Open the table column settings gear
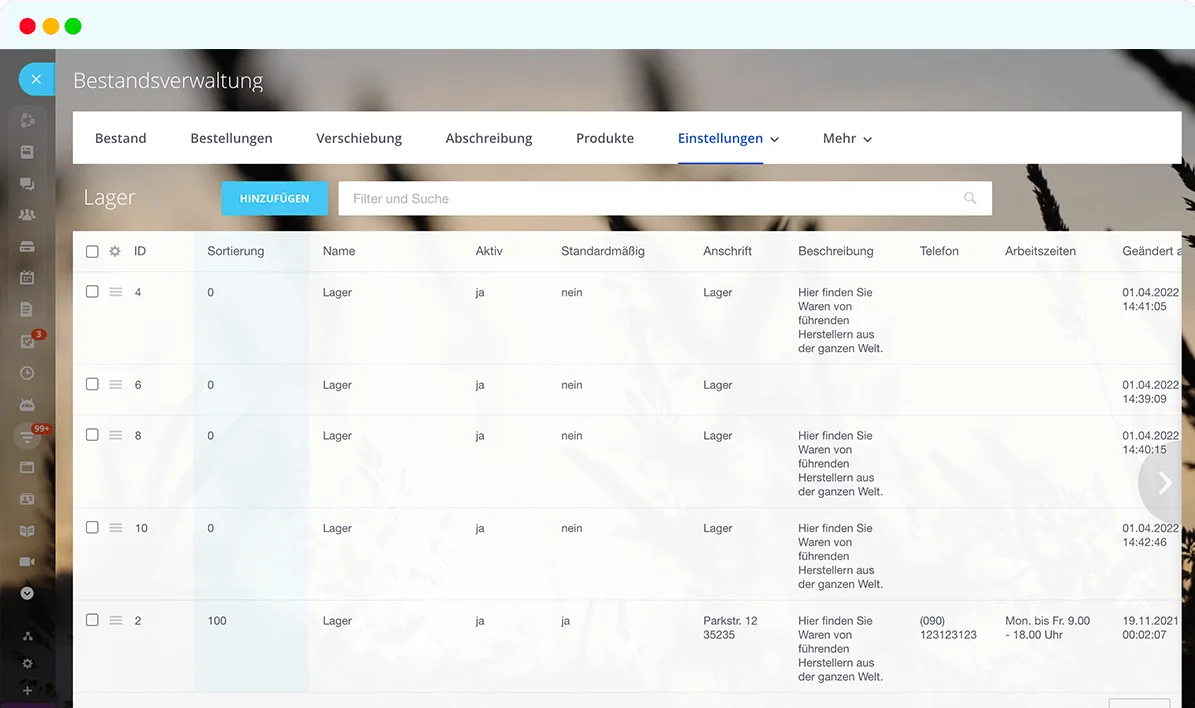This screenshot has height=708, width=1195. [115, 251]
